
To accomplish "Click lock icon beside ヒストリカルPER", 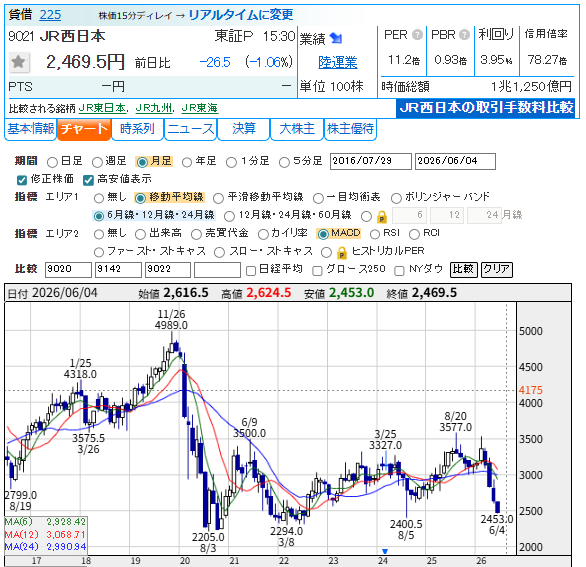I will [342, 252].
